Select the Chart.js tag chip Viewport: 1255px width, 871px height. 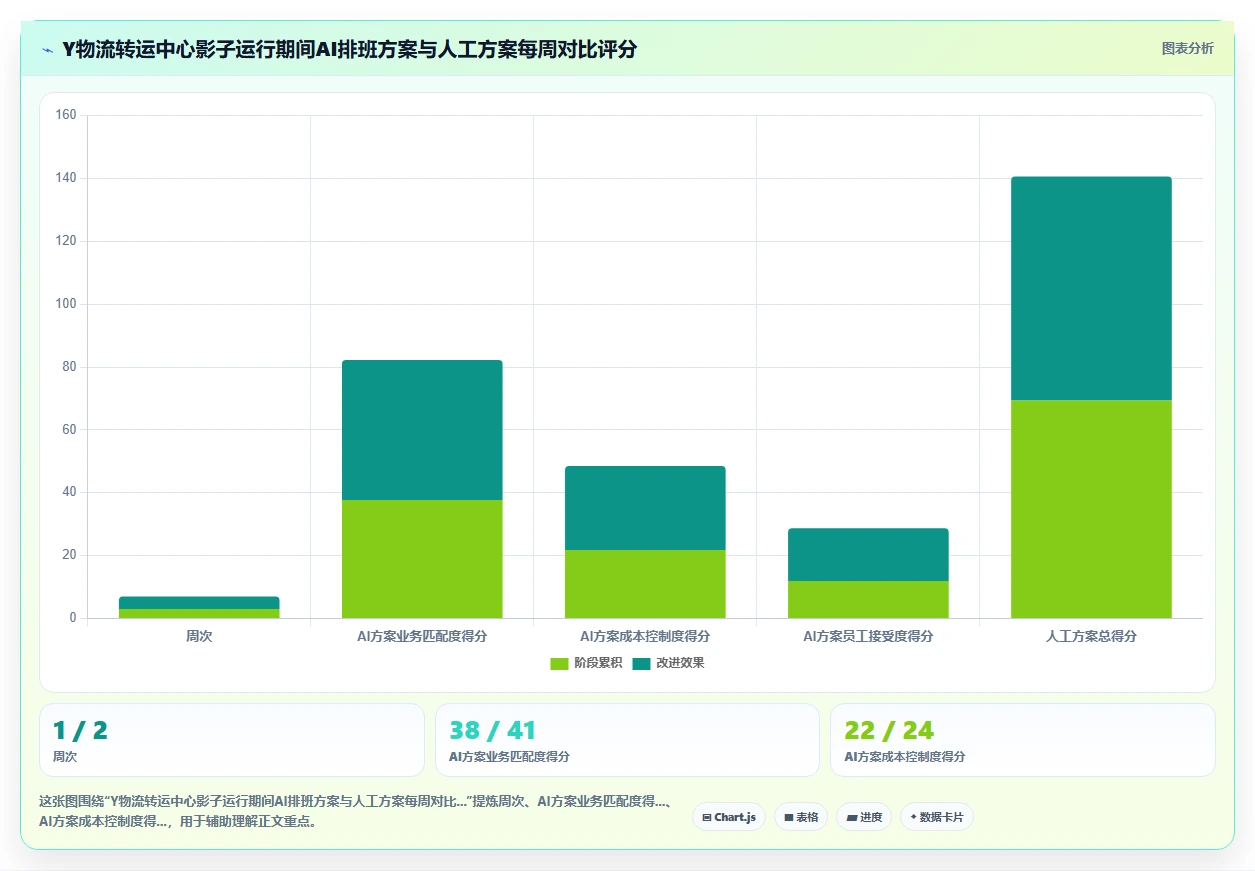pos(729,817)
